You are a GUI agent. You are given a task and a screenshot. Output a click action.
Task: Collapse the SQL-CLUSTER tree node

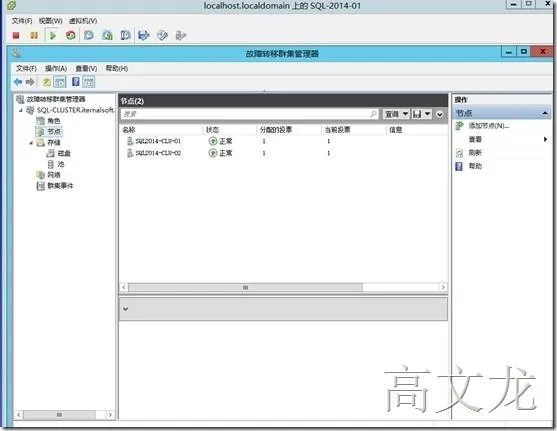pos(21,111)
